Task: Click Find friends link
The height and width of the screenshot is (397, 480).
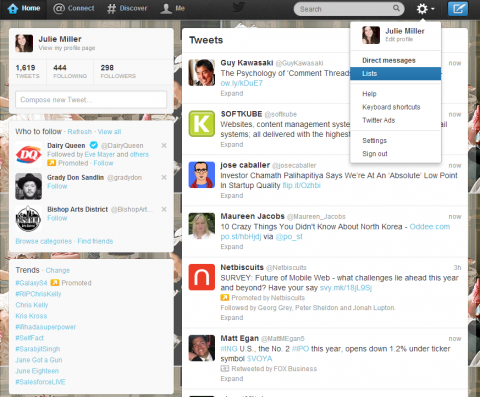Action: pyautogui.click(x=95, y=241)
